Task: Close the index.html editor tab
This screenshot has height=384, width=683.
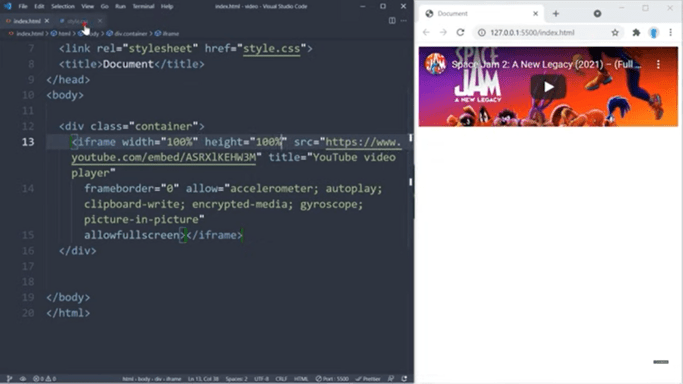Action: [47, 21]
